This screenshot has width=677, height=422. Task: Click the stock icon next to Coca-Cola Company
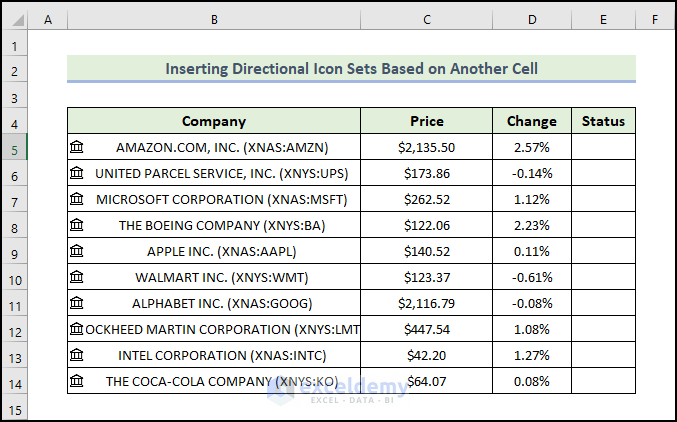click(x=77, y=381)
